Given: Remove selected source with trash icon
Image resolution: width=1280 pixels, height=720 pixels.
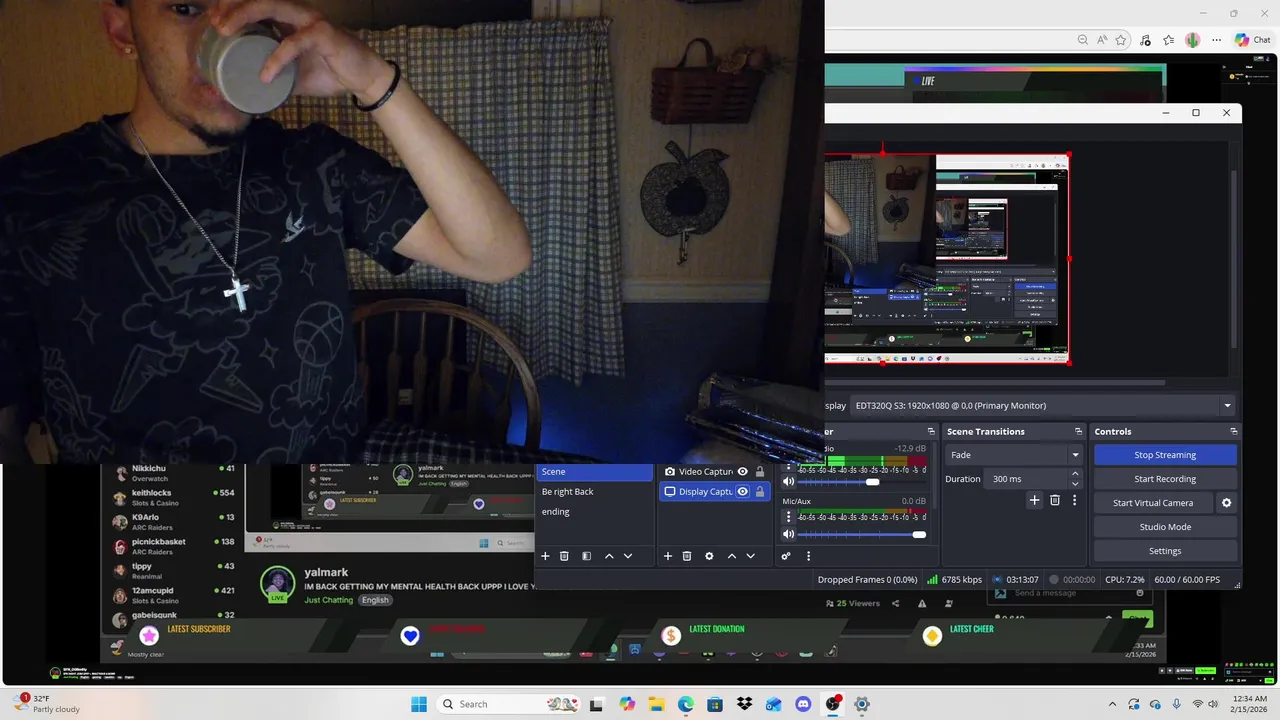Looking at the screenshot, I should [687, 556].
